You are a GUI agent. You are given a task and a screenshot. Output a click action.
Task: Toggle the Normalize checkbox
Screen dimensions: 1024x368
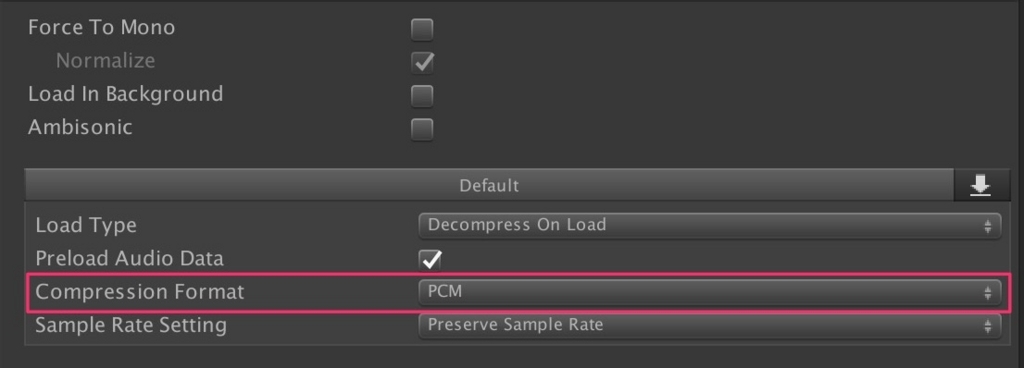point(422,62)
